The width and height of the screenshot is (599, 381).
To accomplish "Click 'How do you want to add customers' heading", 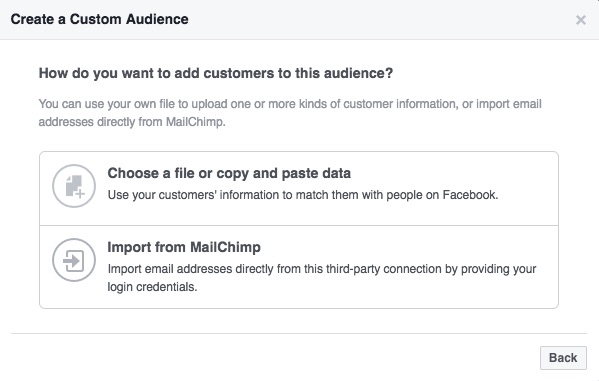I will [x=216, y=73].
